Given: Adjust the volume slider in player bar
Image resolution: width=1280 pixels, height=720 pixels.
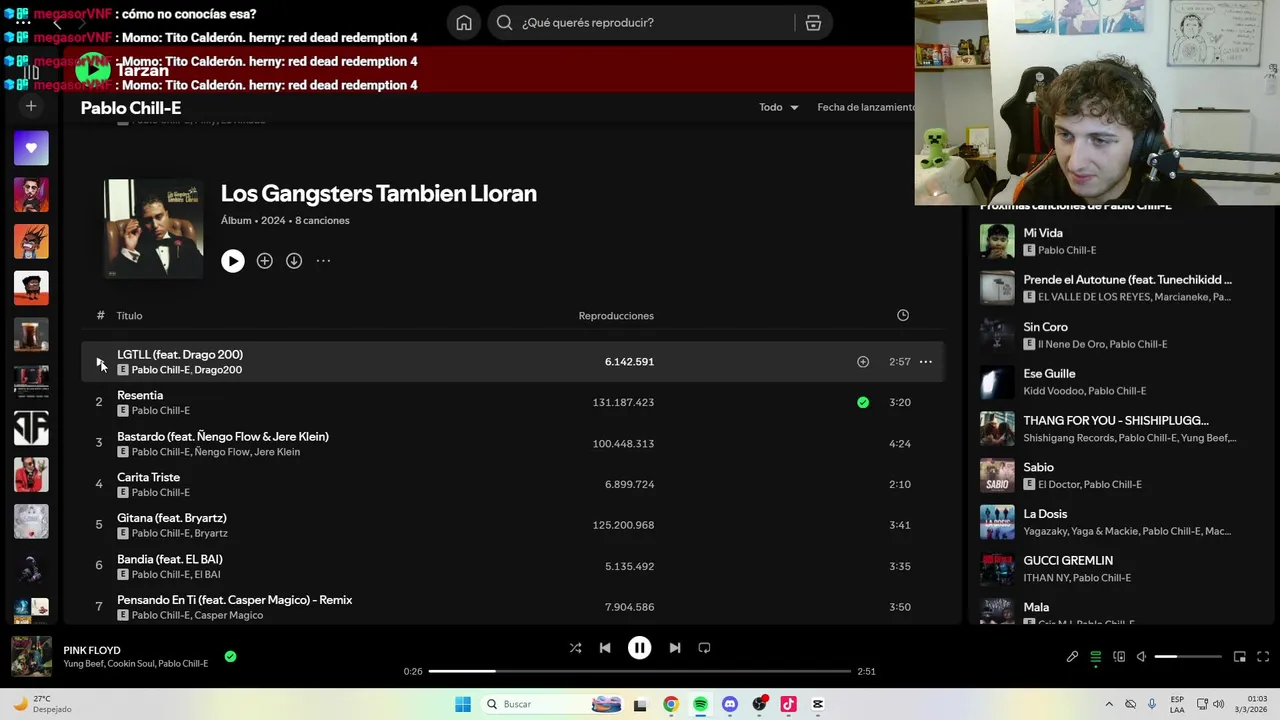Looking at the screenshot, I should point(1188,657).
